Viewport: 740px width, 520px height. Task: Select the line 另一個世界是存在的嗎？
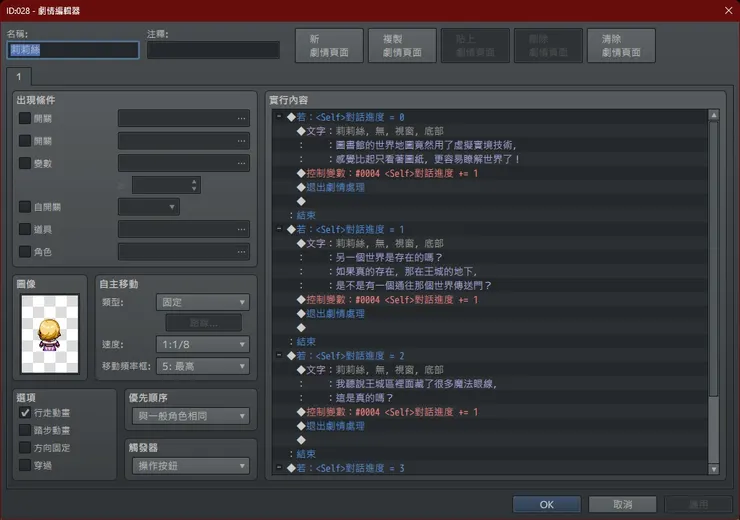(x=490, y=257)
